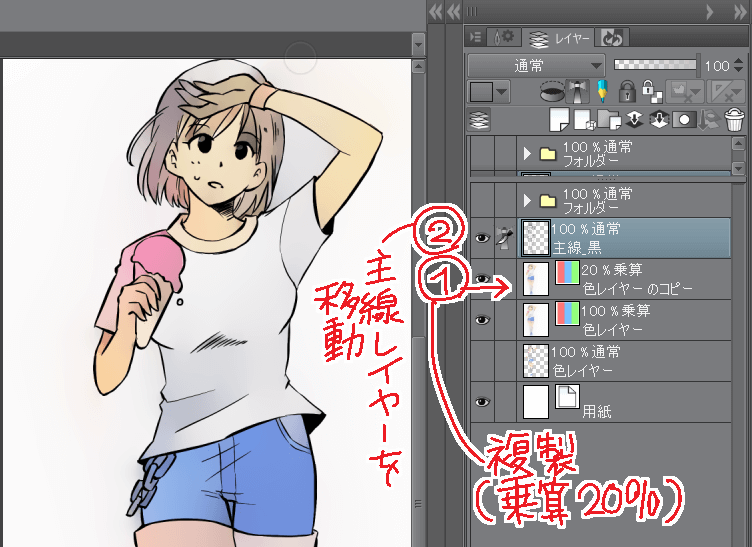The height and width of the screenshot is (547, 752).
Task: Click 色レイヤー のコピー layer thumbnail
Action: pos(536,279)
